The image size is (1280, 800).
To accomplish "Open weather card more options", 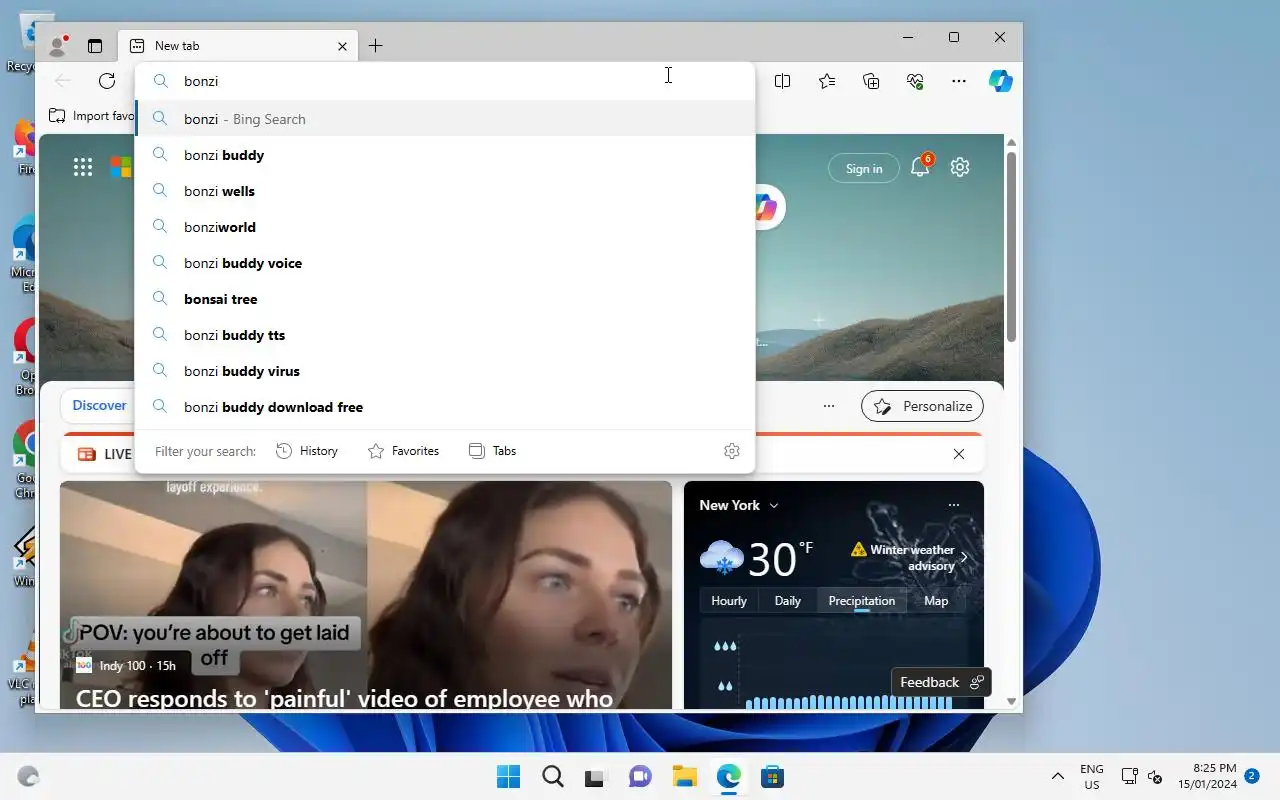I will tap(953, 505).
